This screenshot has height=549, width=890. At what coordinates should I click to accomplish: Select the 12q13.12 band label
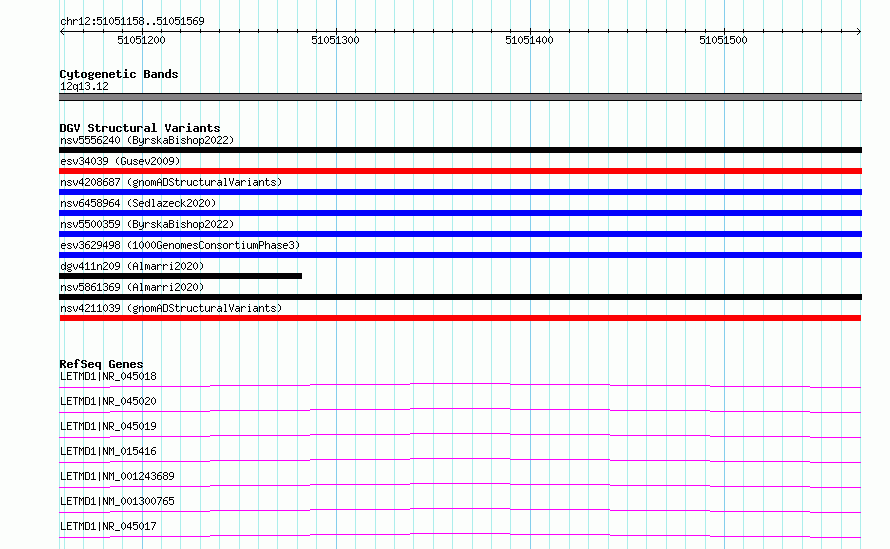coord(84,86)
